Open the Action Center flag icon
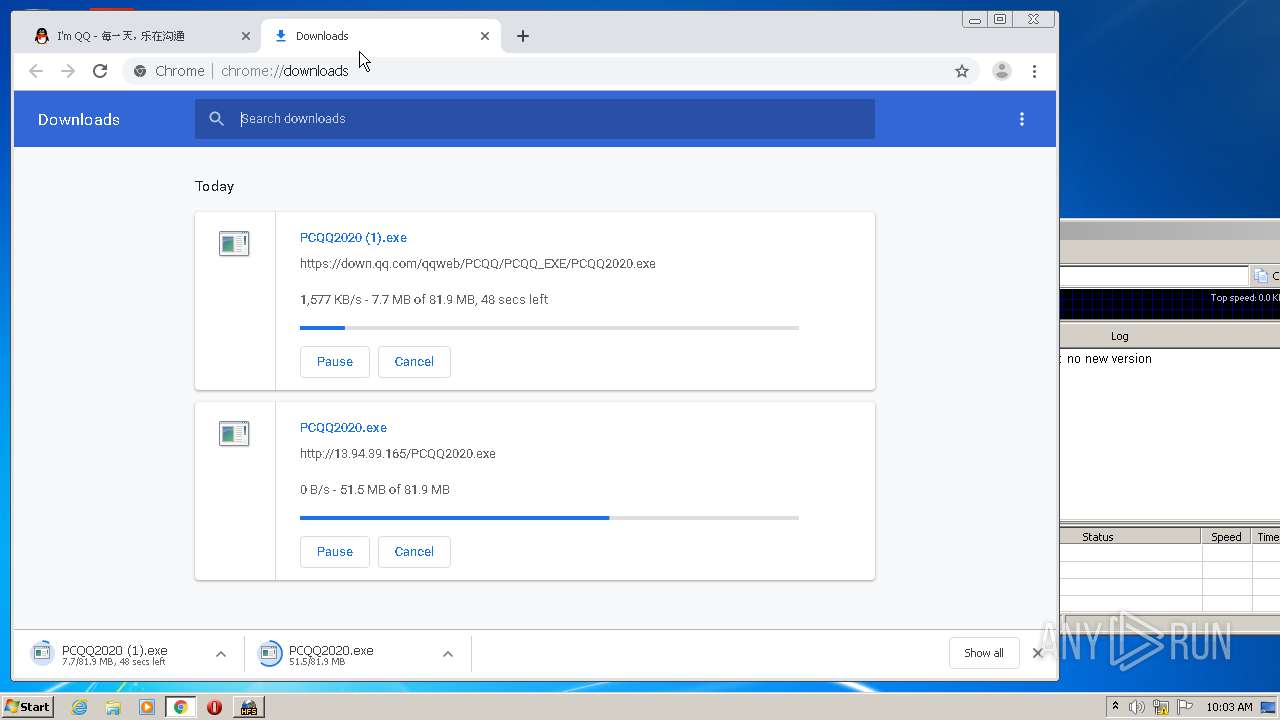 coord(1185,707)
